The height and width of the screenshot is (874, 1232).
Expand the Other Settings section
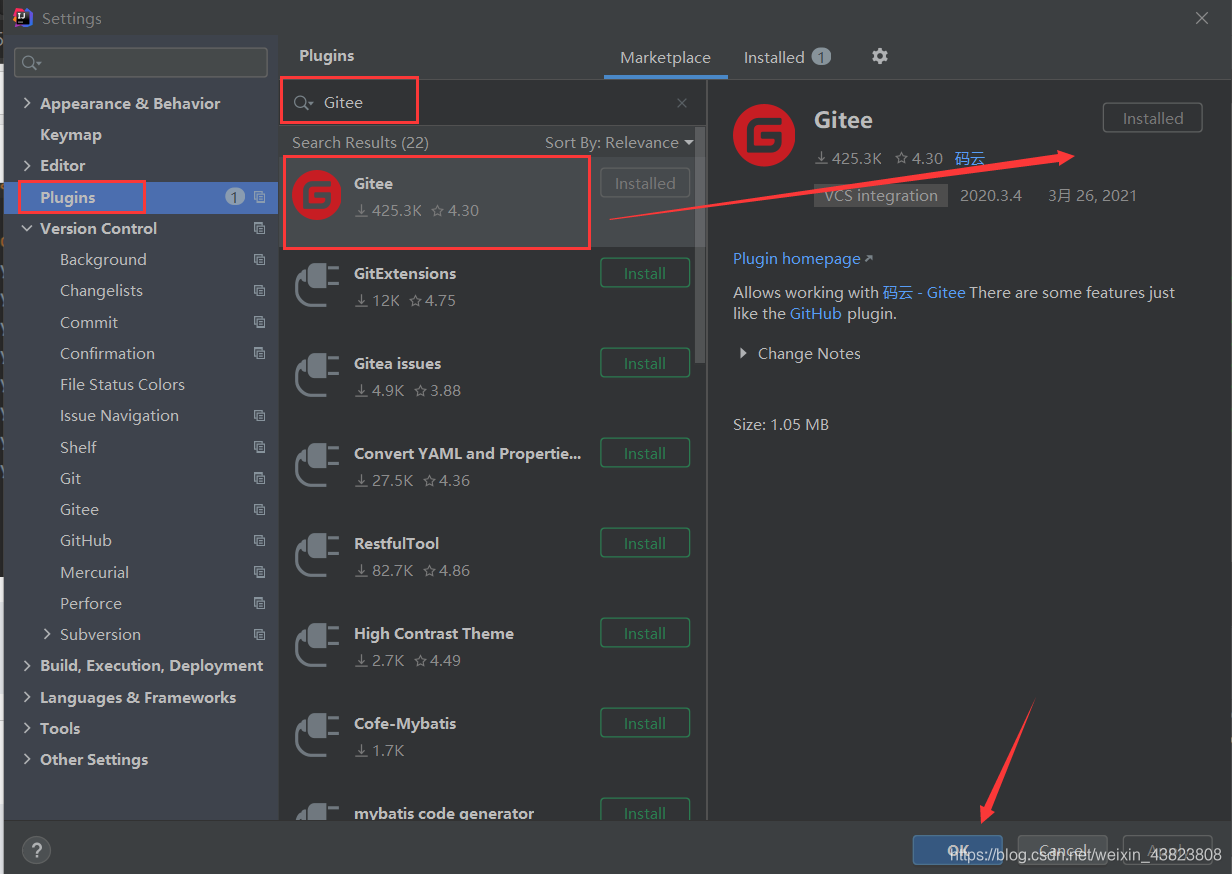point(27,759)
